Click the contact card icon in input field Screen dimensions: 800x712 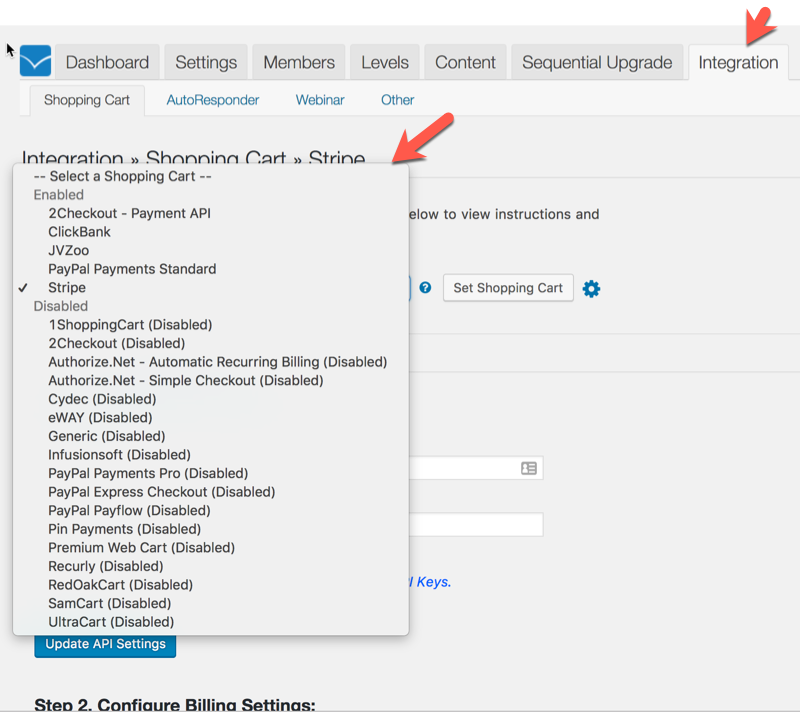tap(529, 468)
